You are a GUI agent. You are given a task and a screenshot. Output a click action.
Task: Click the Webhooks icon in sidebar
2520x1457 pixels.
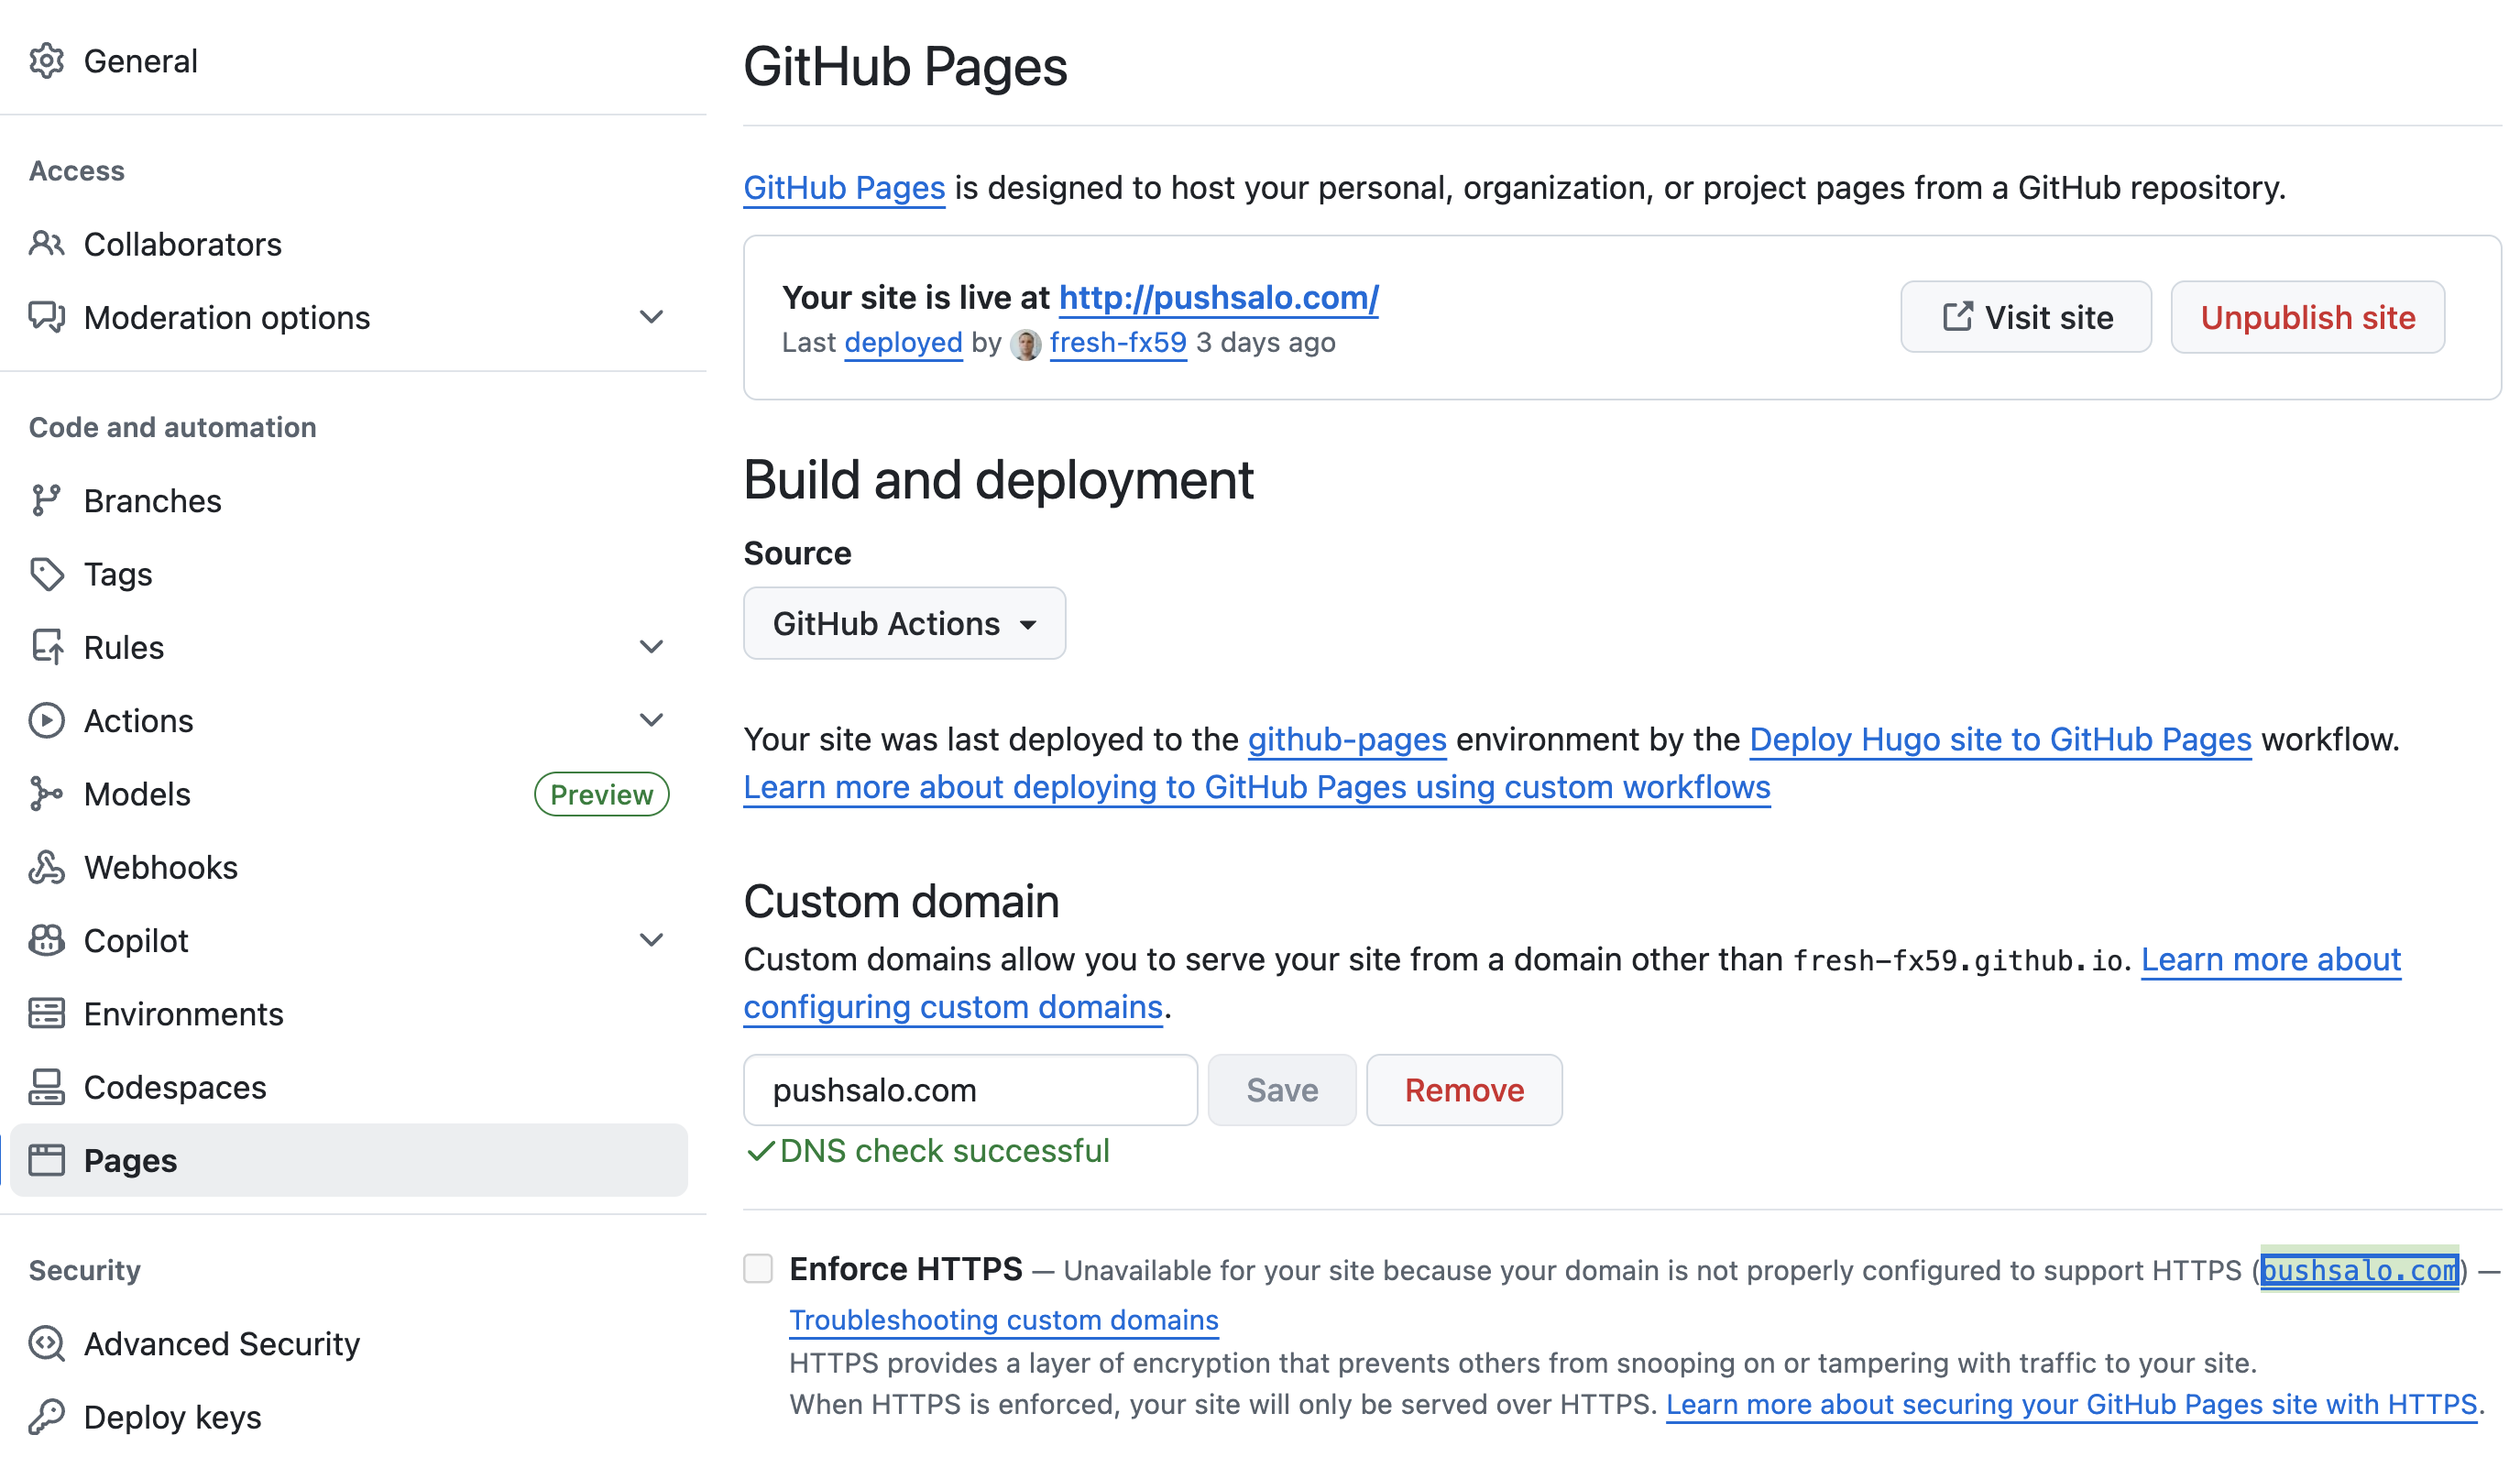(x=46, y=867)
